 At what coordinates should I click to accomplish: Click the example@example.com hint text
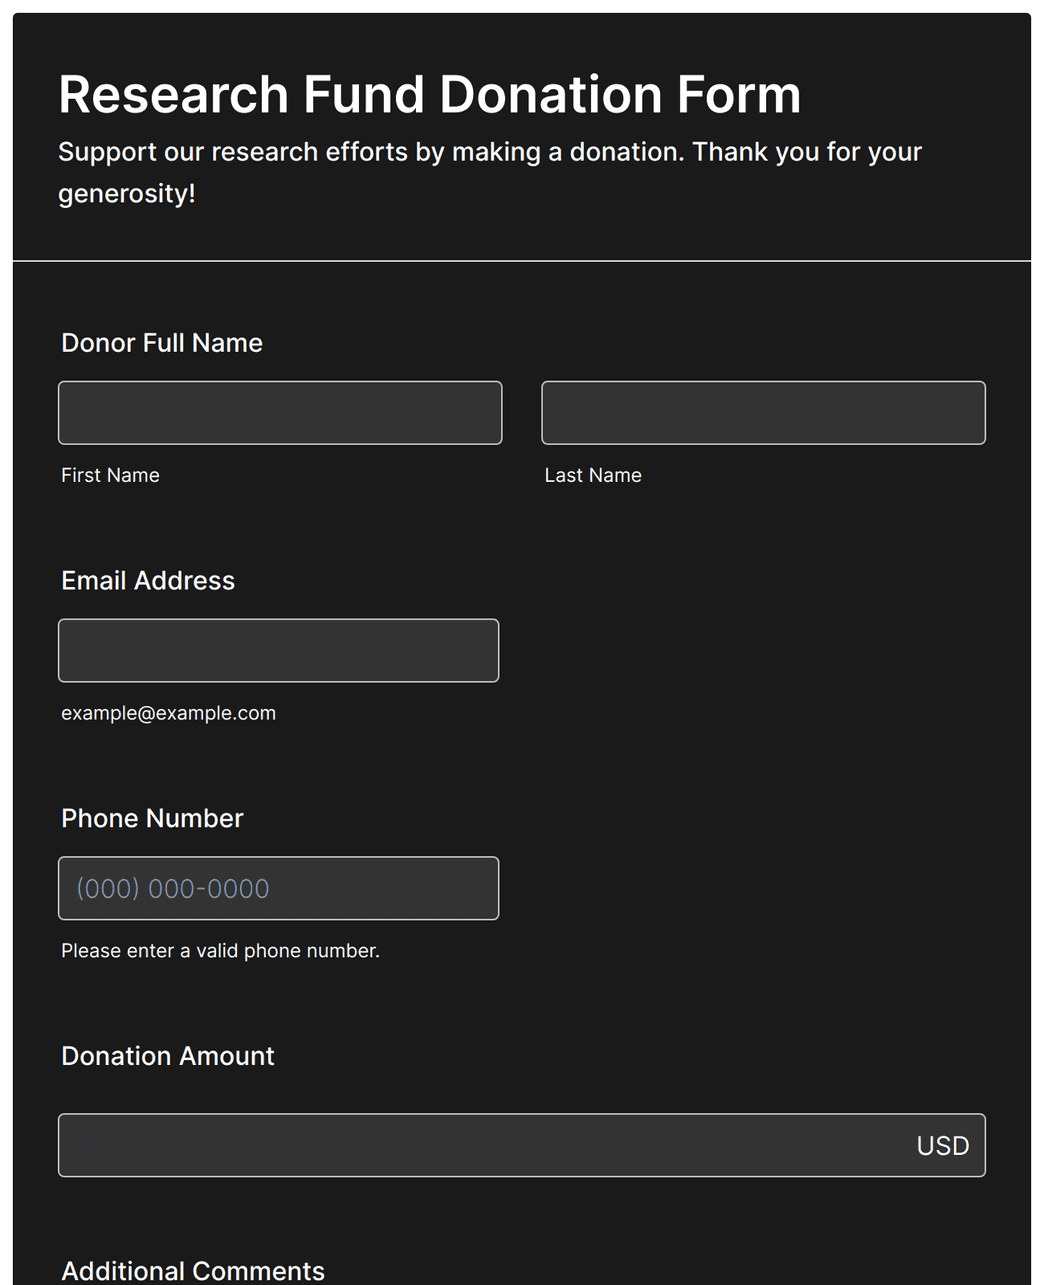point(168,714)
